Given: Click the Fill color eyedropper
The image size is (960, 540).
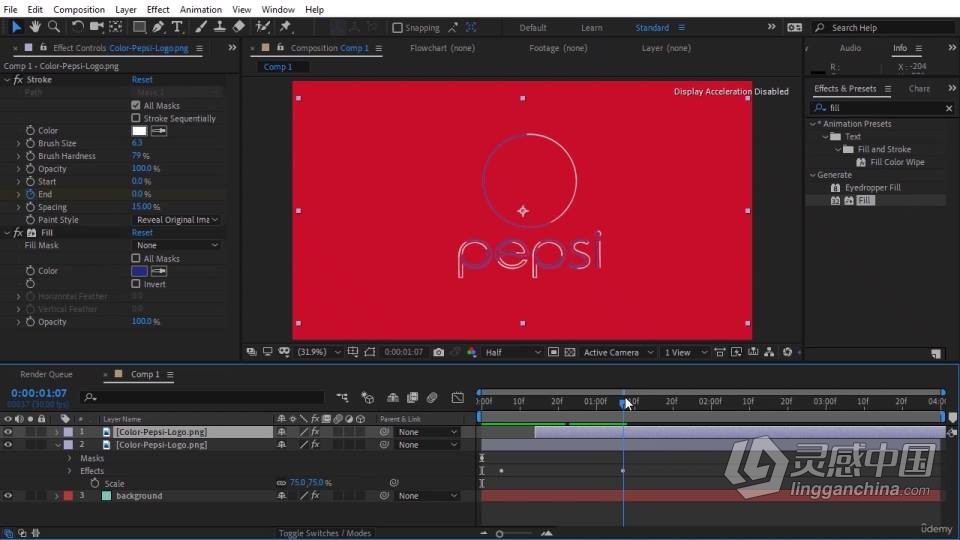Looking at the screenshot, I should [x=159, y=271].
